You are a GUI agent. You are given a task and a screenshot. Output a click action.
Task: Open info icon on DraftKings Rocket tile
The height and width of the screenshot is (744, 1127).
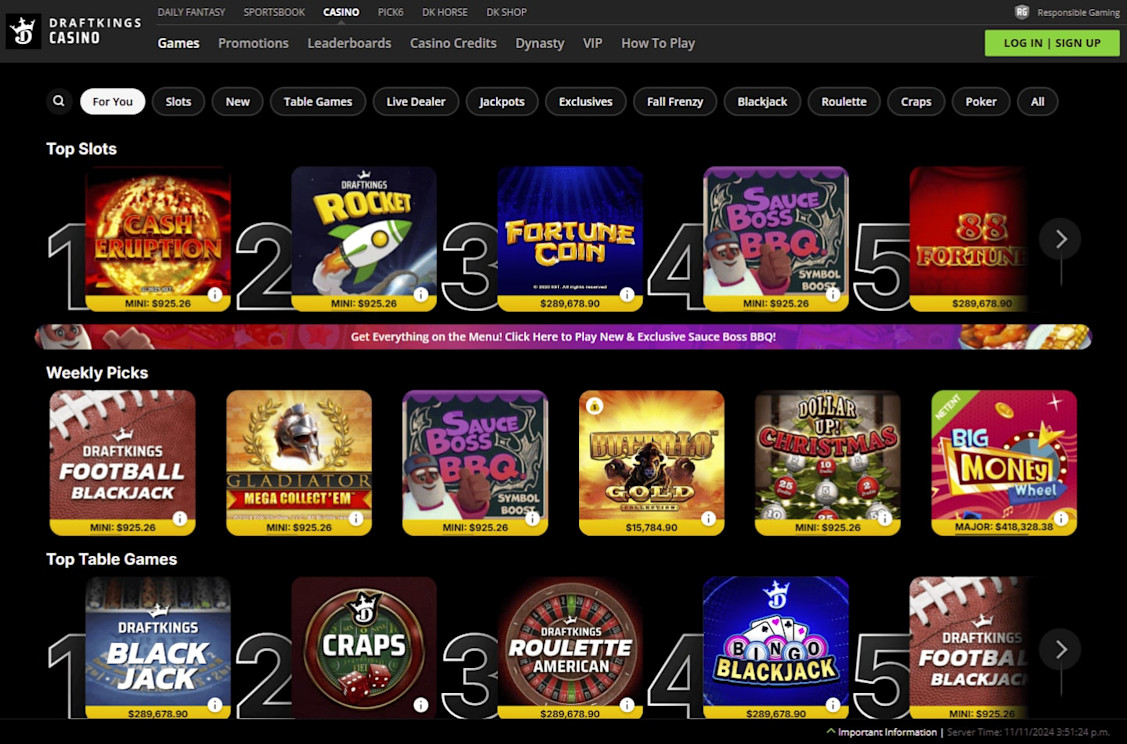[421, 294]
